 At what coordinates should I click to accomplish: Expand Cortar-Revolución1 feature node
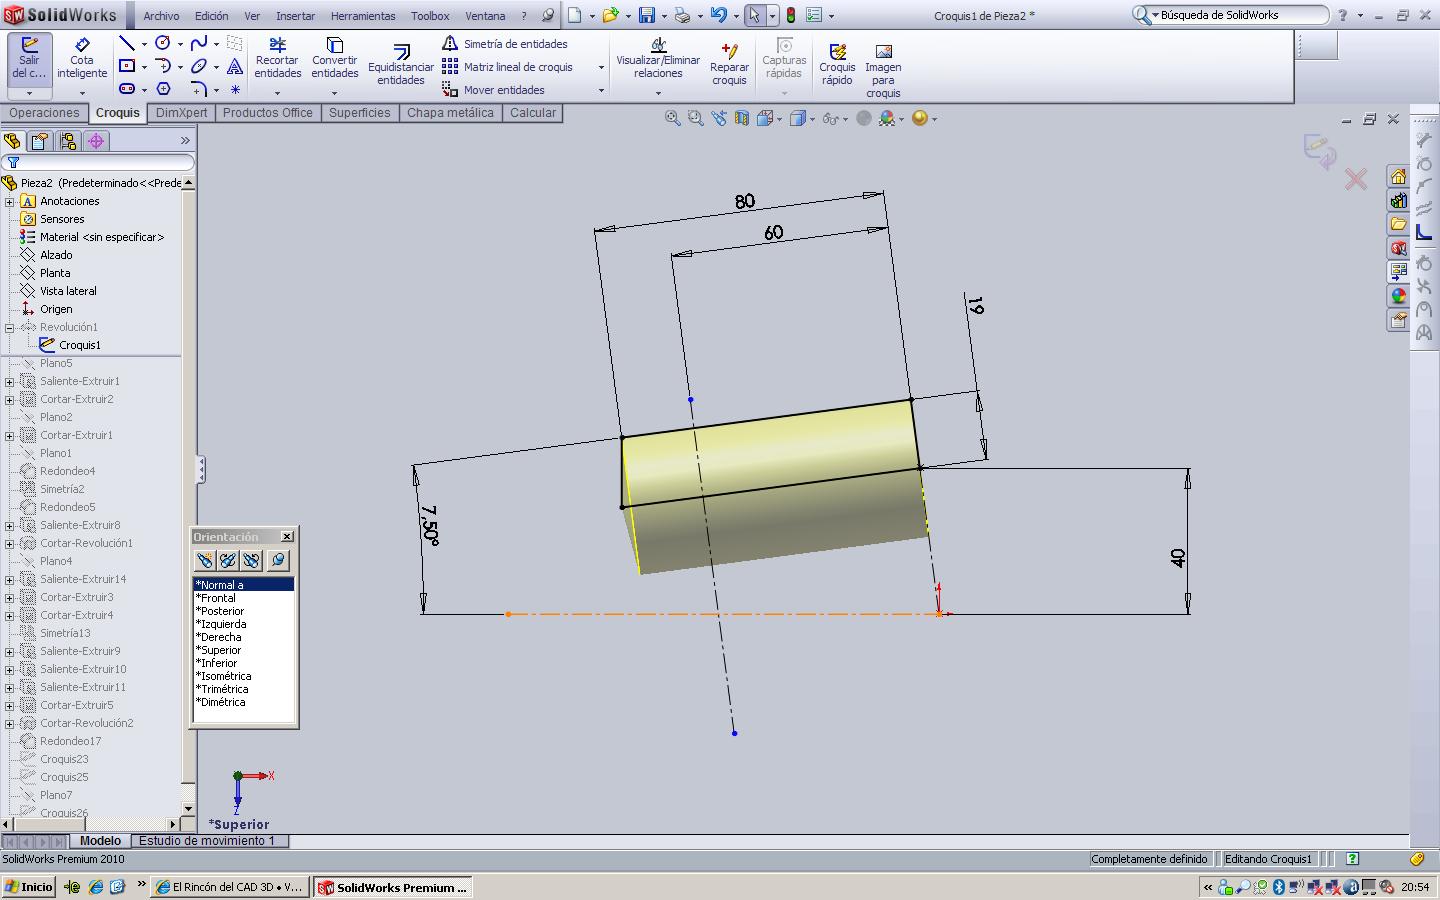10,543
